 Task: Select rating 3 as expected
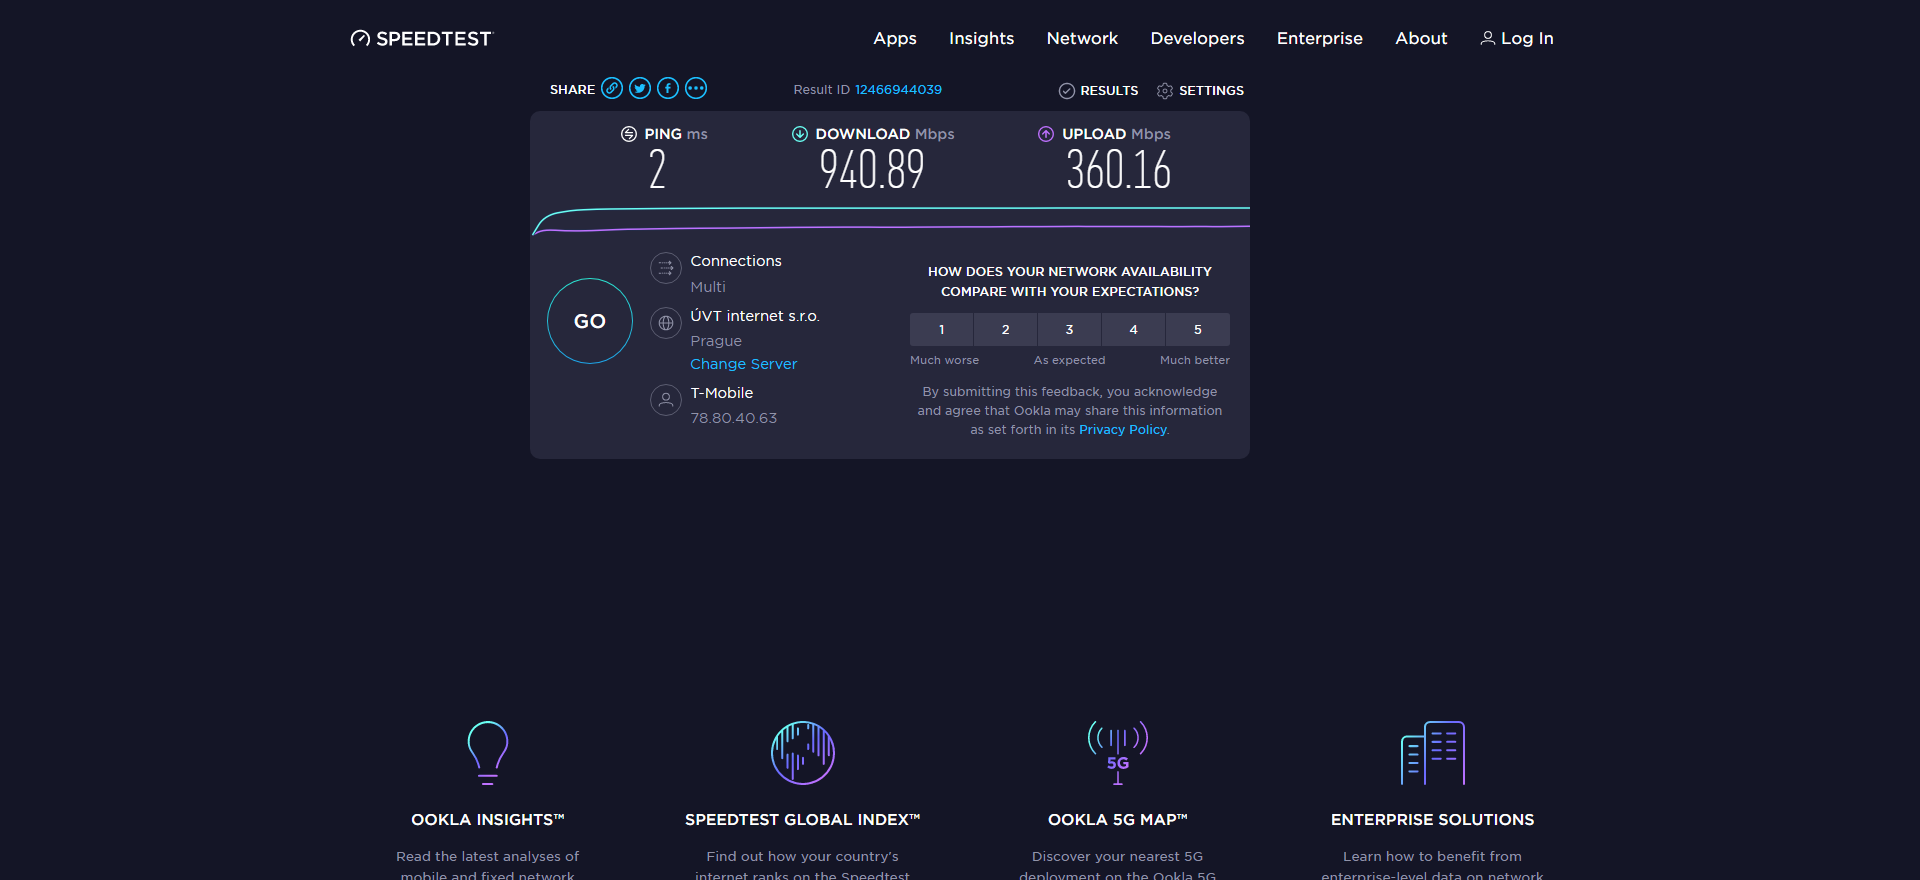(1069, 330)
